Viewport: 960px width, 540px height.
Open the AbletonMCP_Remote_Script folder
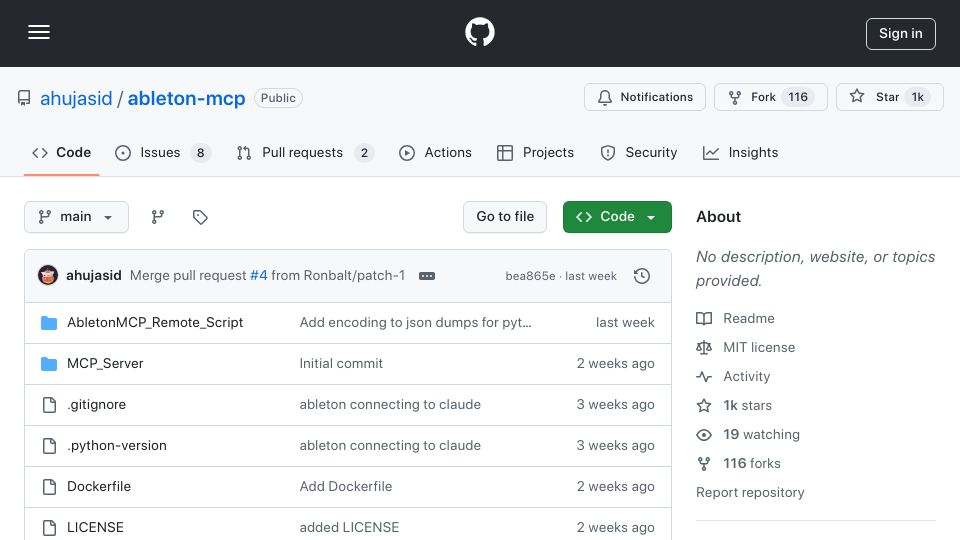[x=155, y=323]
